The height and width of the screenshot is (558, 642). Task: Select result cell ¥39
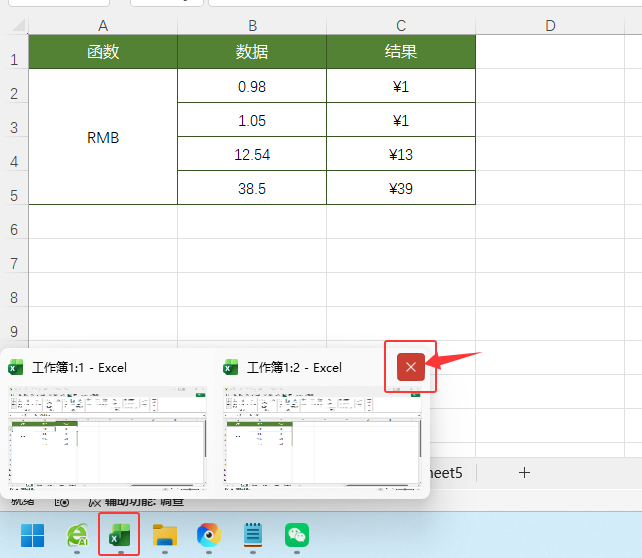pyautogui.click(x=401, y=188)
